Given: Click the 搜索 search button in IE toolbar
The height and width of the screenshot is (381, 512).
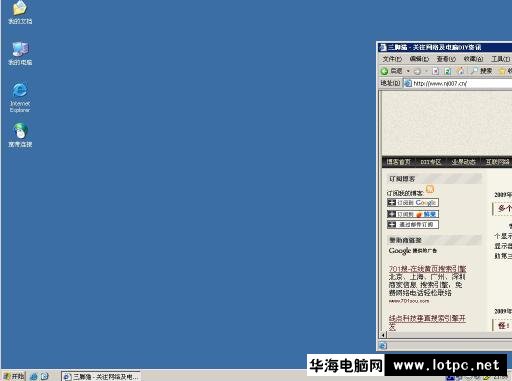Looking at the screenshot, I should (481, 71).
